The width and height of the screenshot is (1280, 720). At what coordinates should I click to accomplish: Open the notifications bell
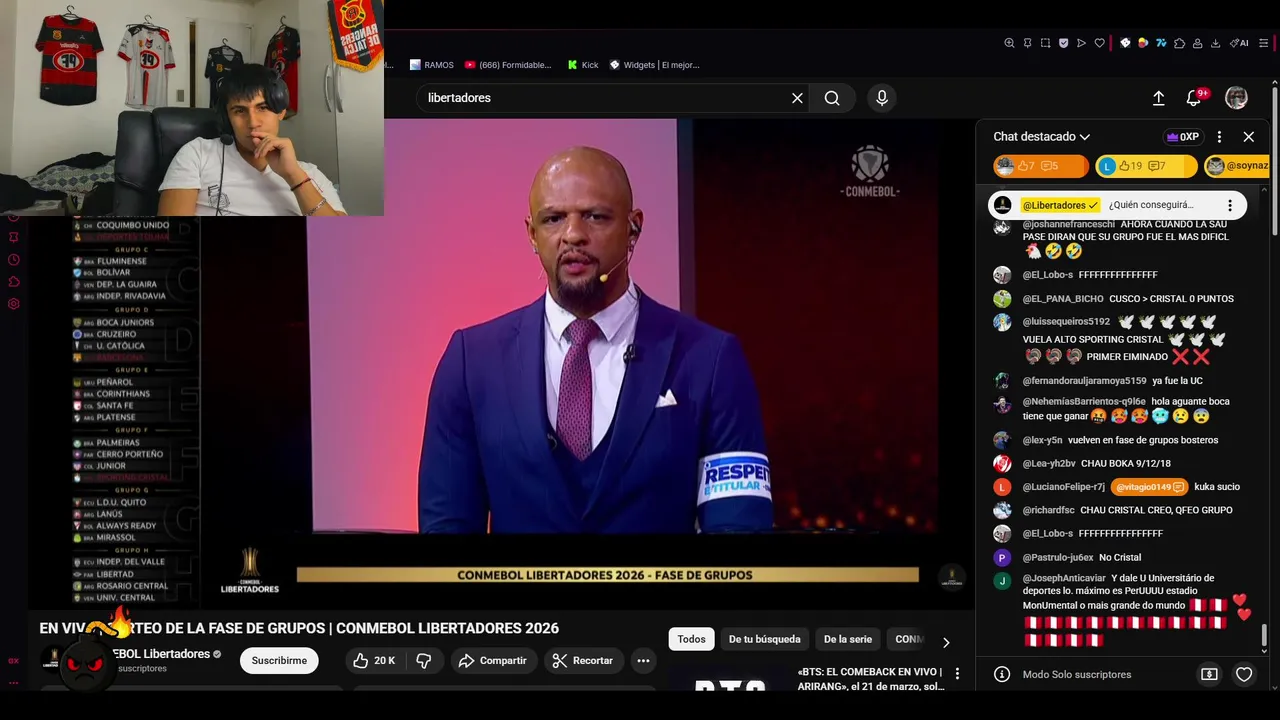pyautogui.click(x=1194, y=98)
